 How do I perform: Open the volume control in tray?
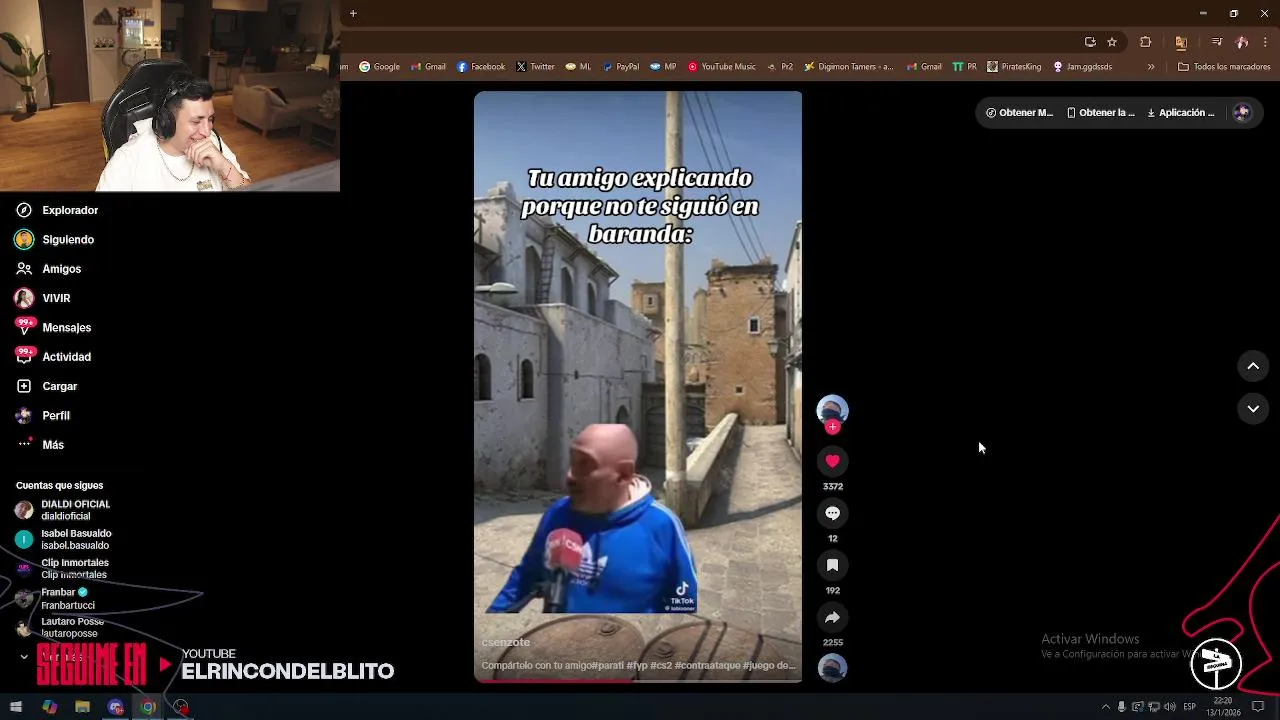pos(1170,707)
